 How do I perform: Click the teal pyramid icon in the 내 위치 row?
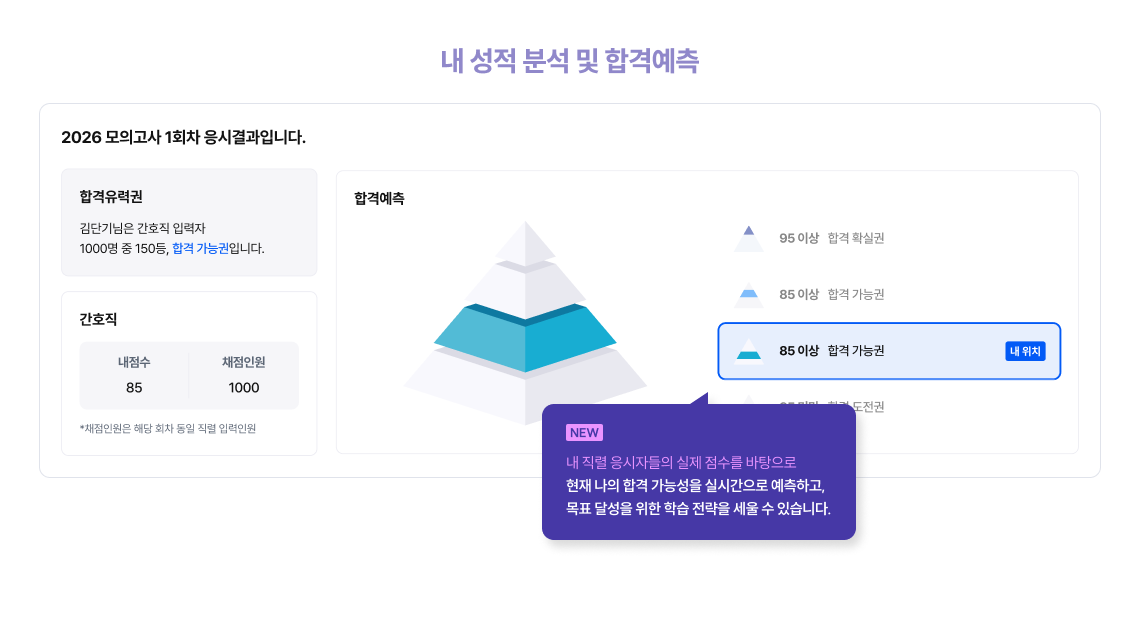pos(748,351)
